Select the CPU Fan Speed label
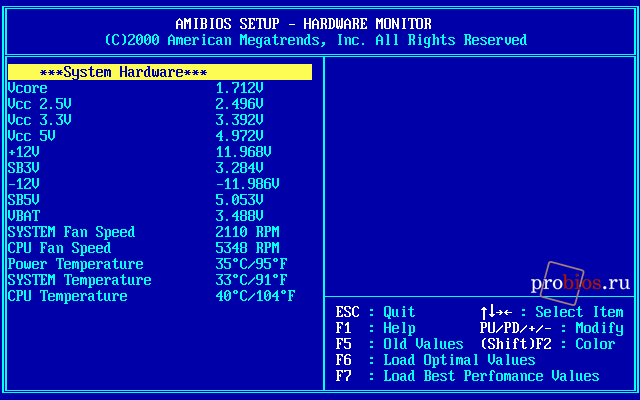 click(60, 248)
